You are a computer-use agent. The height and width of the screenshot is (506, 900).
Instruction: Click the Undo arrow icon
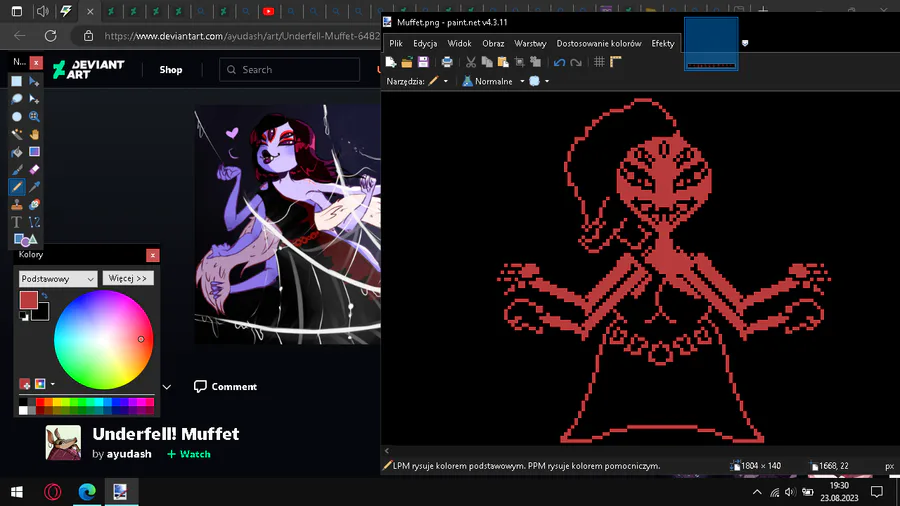tap(560, 62)
